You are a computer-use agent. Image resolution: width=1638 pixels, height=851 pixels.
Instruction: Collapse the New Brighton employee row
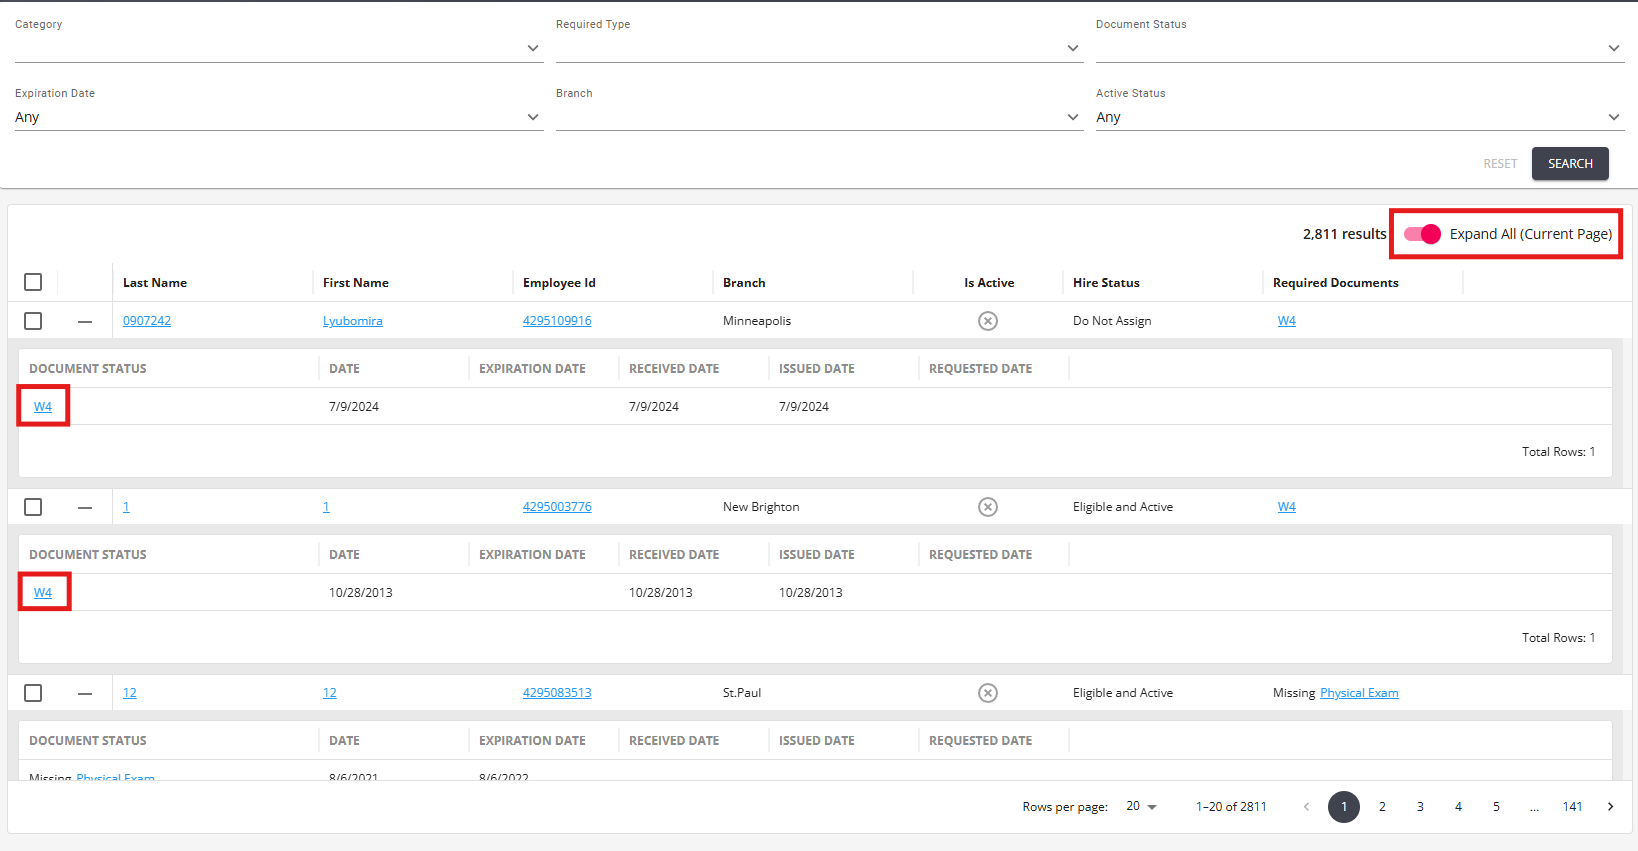85,507
